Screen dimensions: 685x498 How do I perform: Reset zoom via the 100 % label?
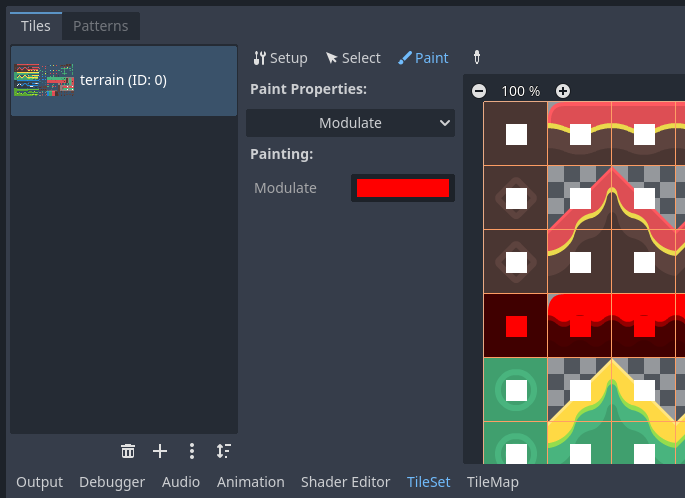[520, 91]
